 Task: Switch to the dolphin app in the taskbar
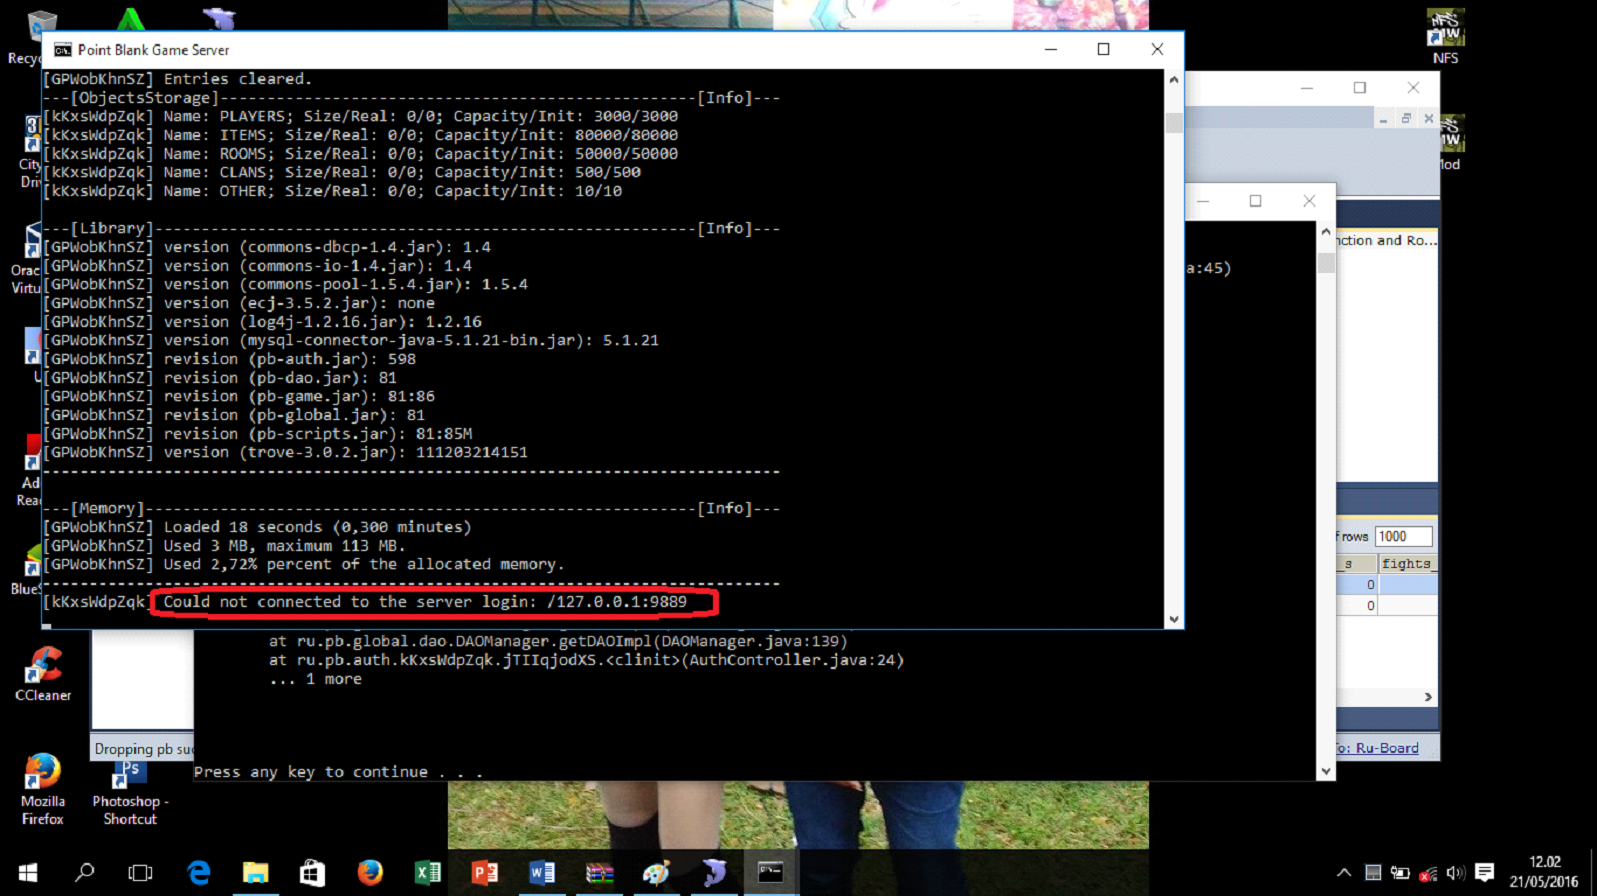click(714, 873)
